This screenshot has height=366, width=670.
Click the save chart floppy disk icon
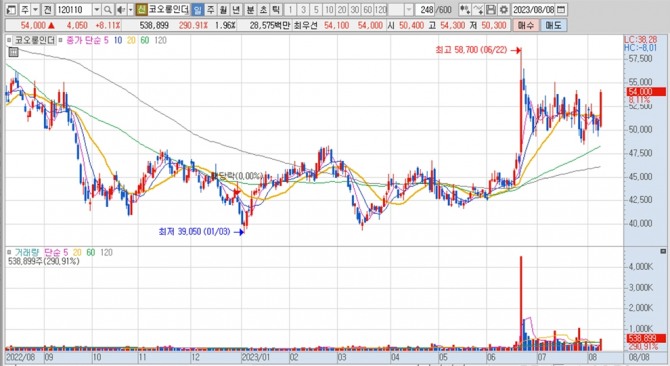coord(491,9)
